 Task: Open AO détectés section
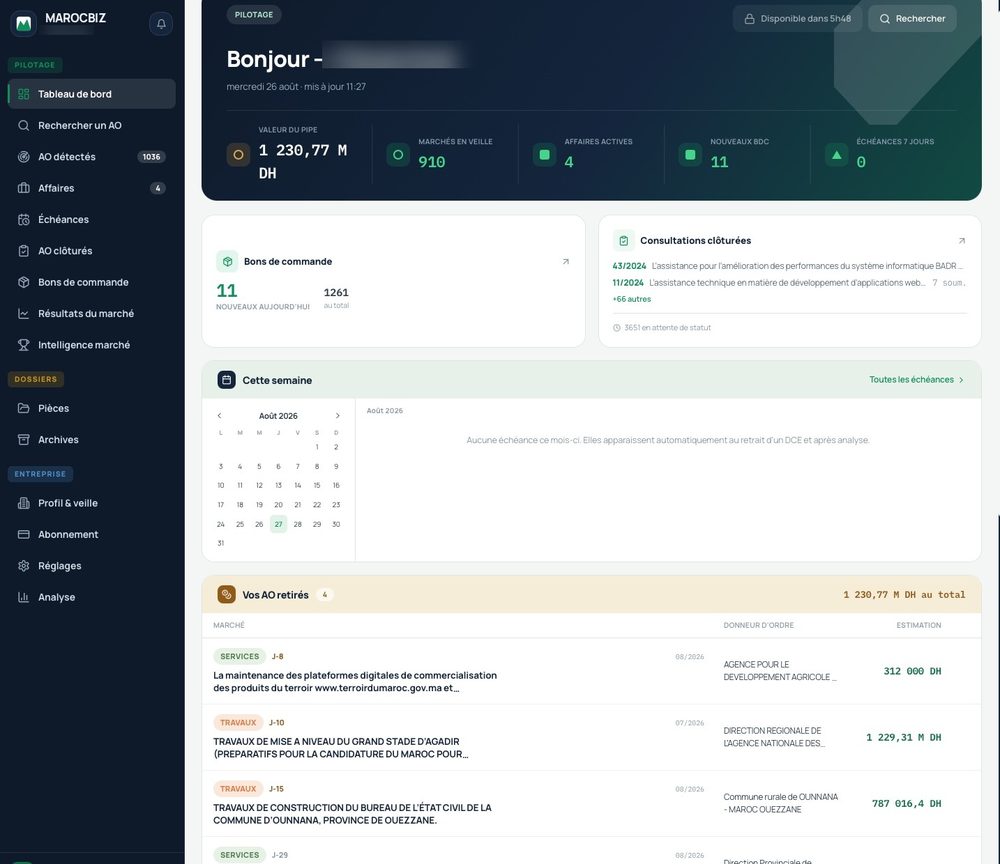coord(91,157)
